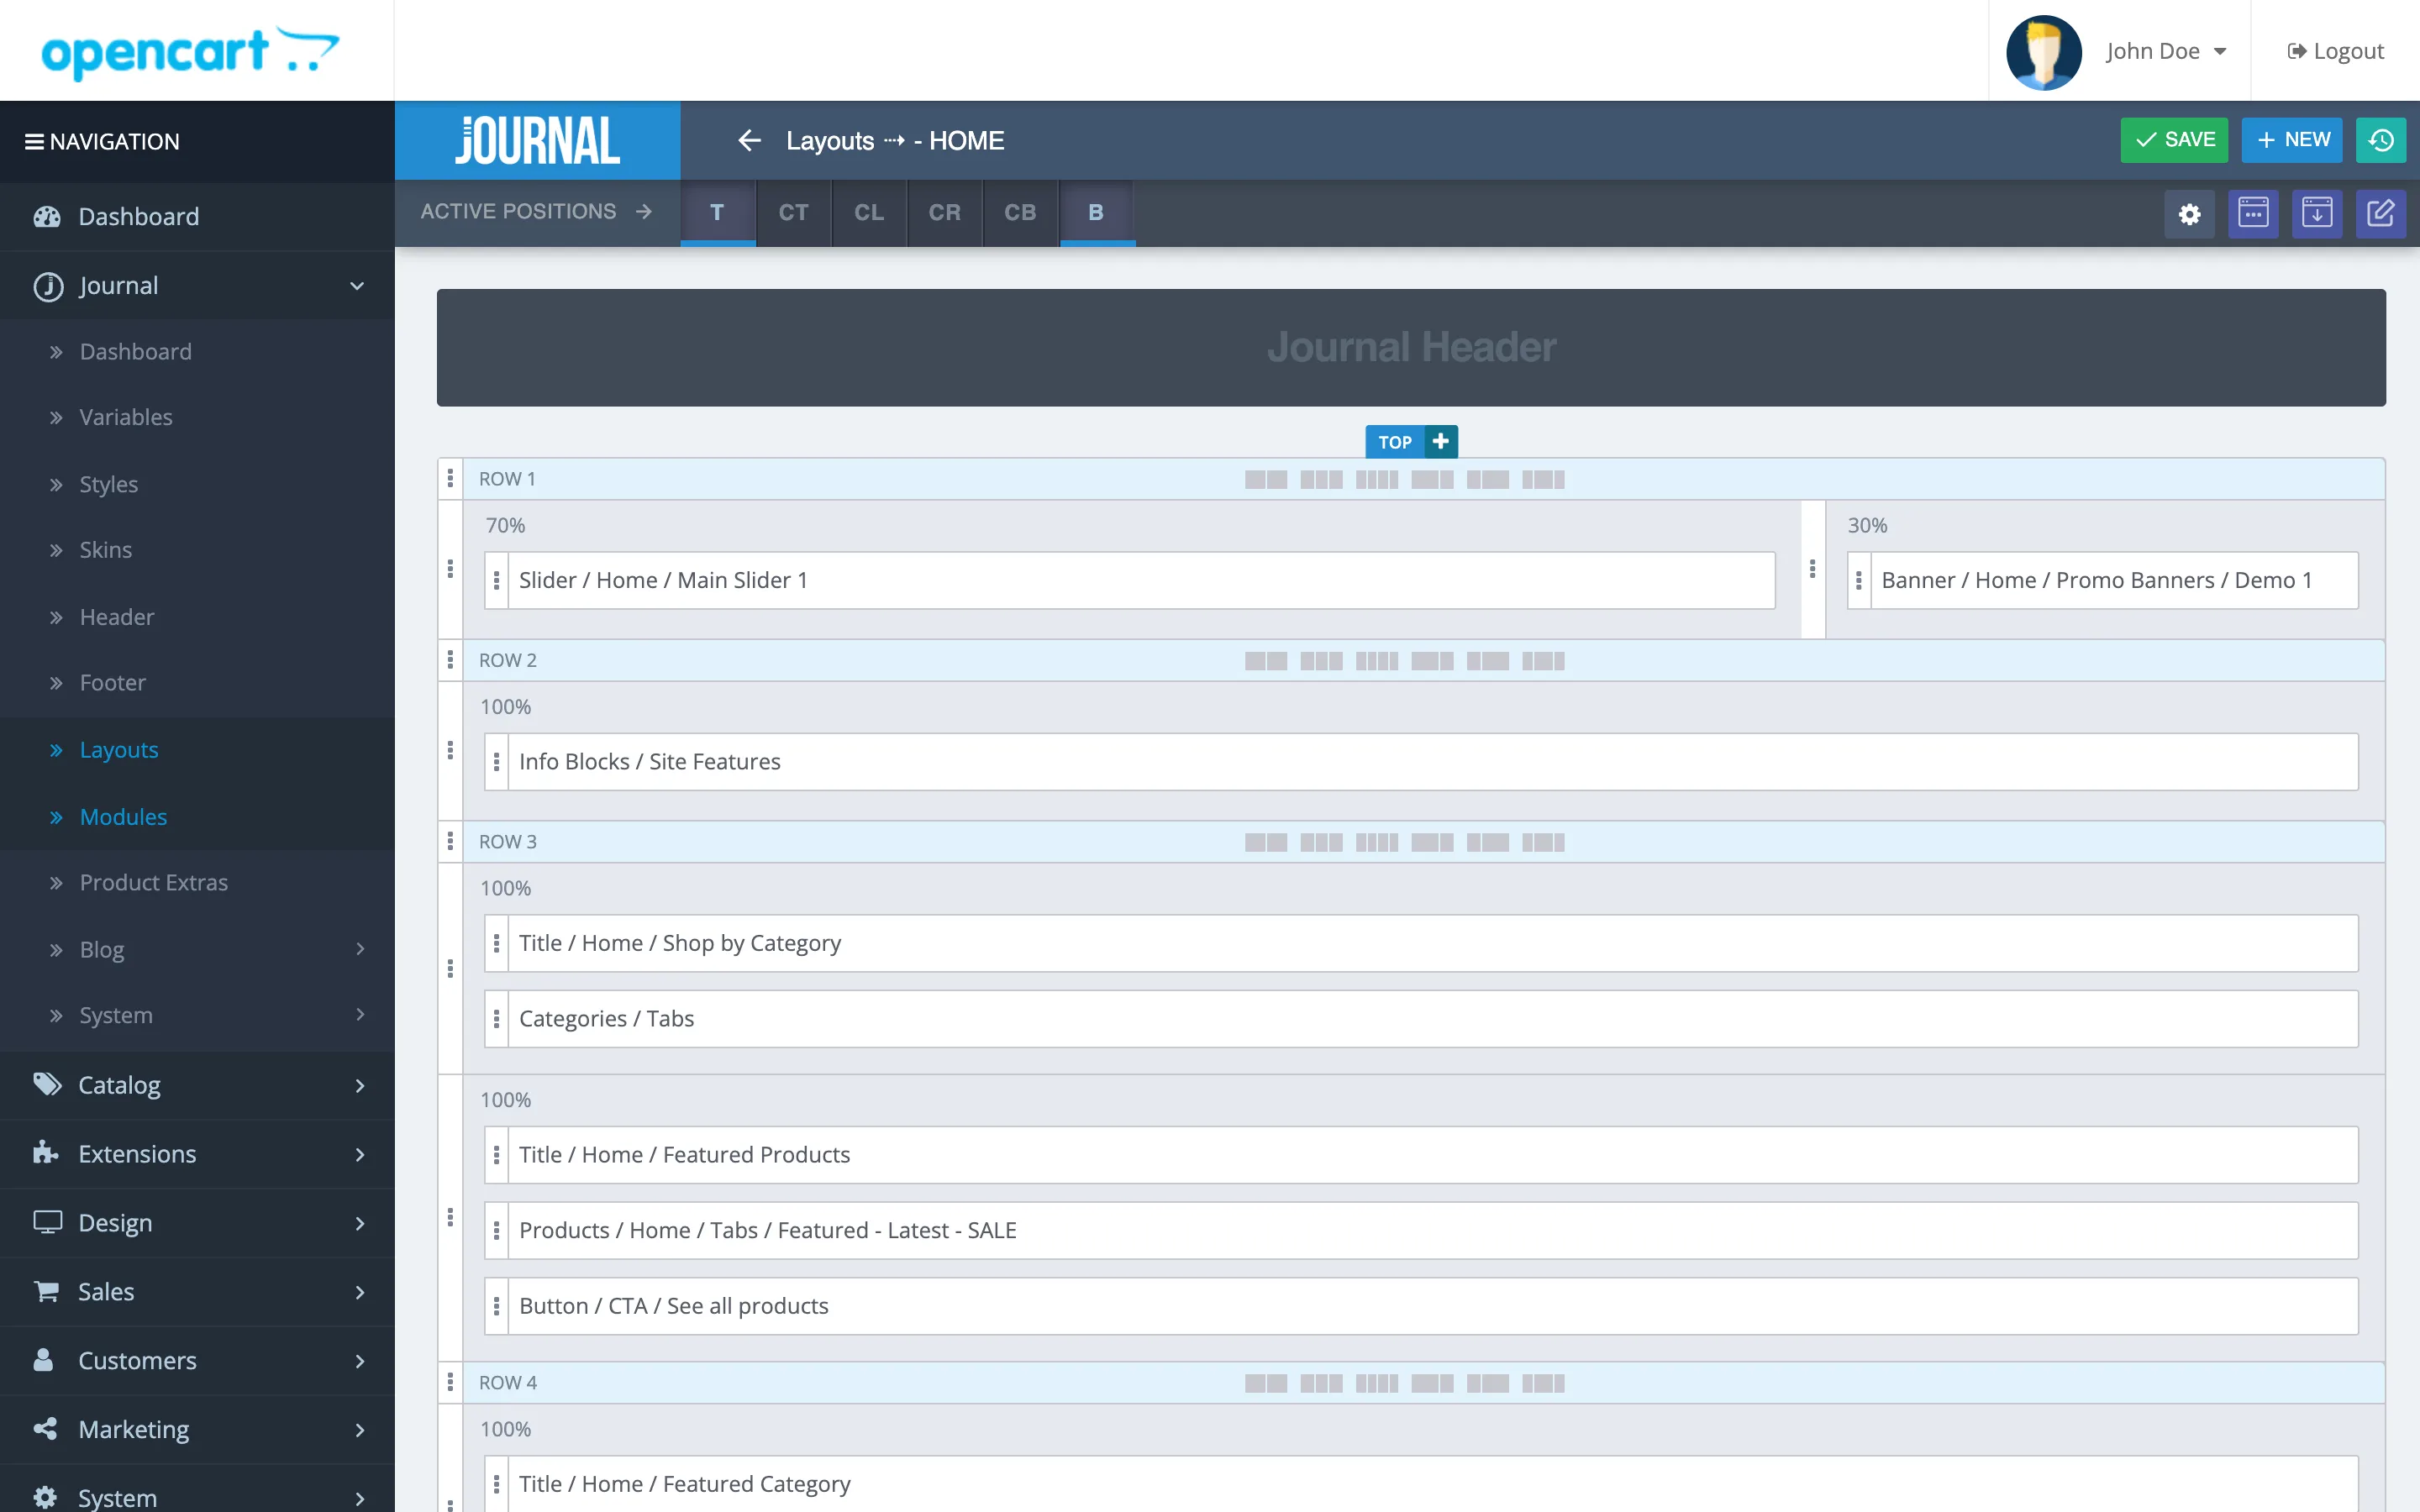Click handle of Categories / Tabs module
Viewport: 2420px width, 1512px height.
[x=496, y=1019]
